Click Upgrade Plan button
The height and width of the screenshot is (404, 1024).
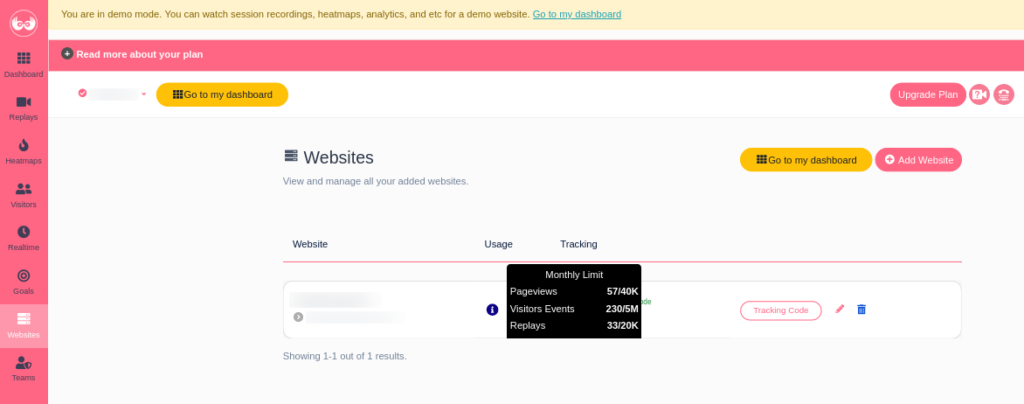pos(927,95)
